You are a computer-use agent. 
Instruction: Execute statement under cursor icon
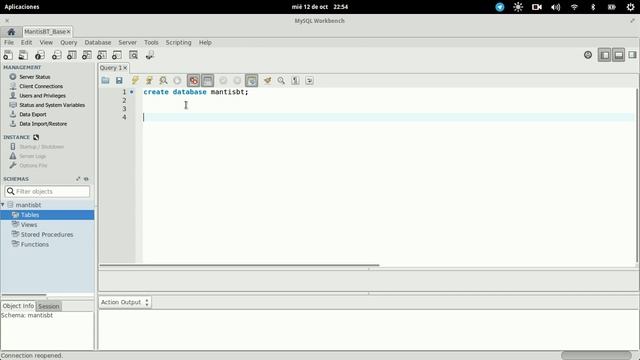tap(149, 80)
